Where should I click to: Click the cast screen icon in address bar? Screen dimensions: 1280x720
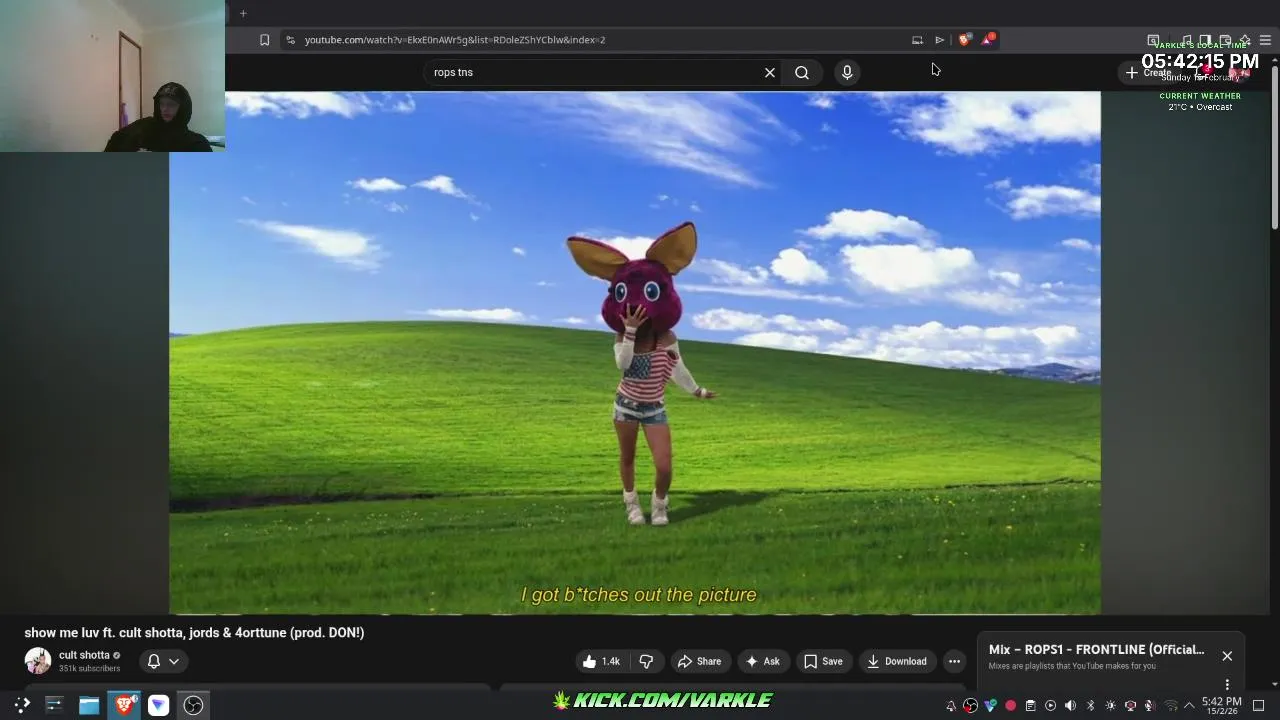917,40
